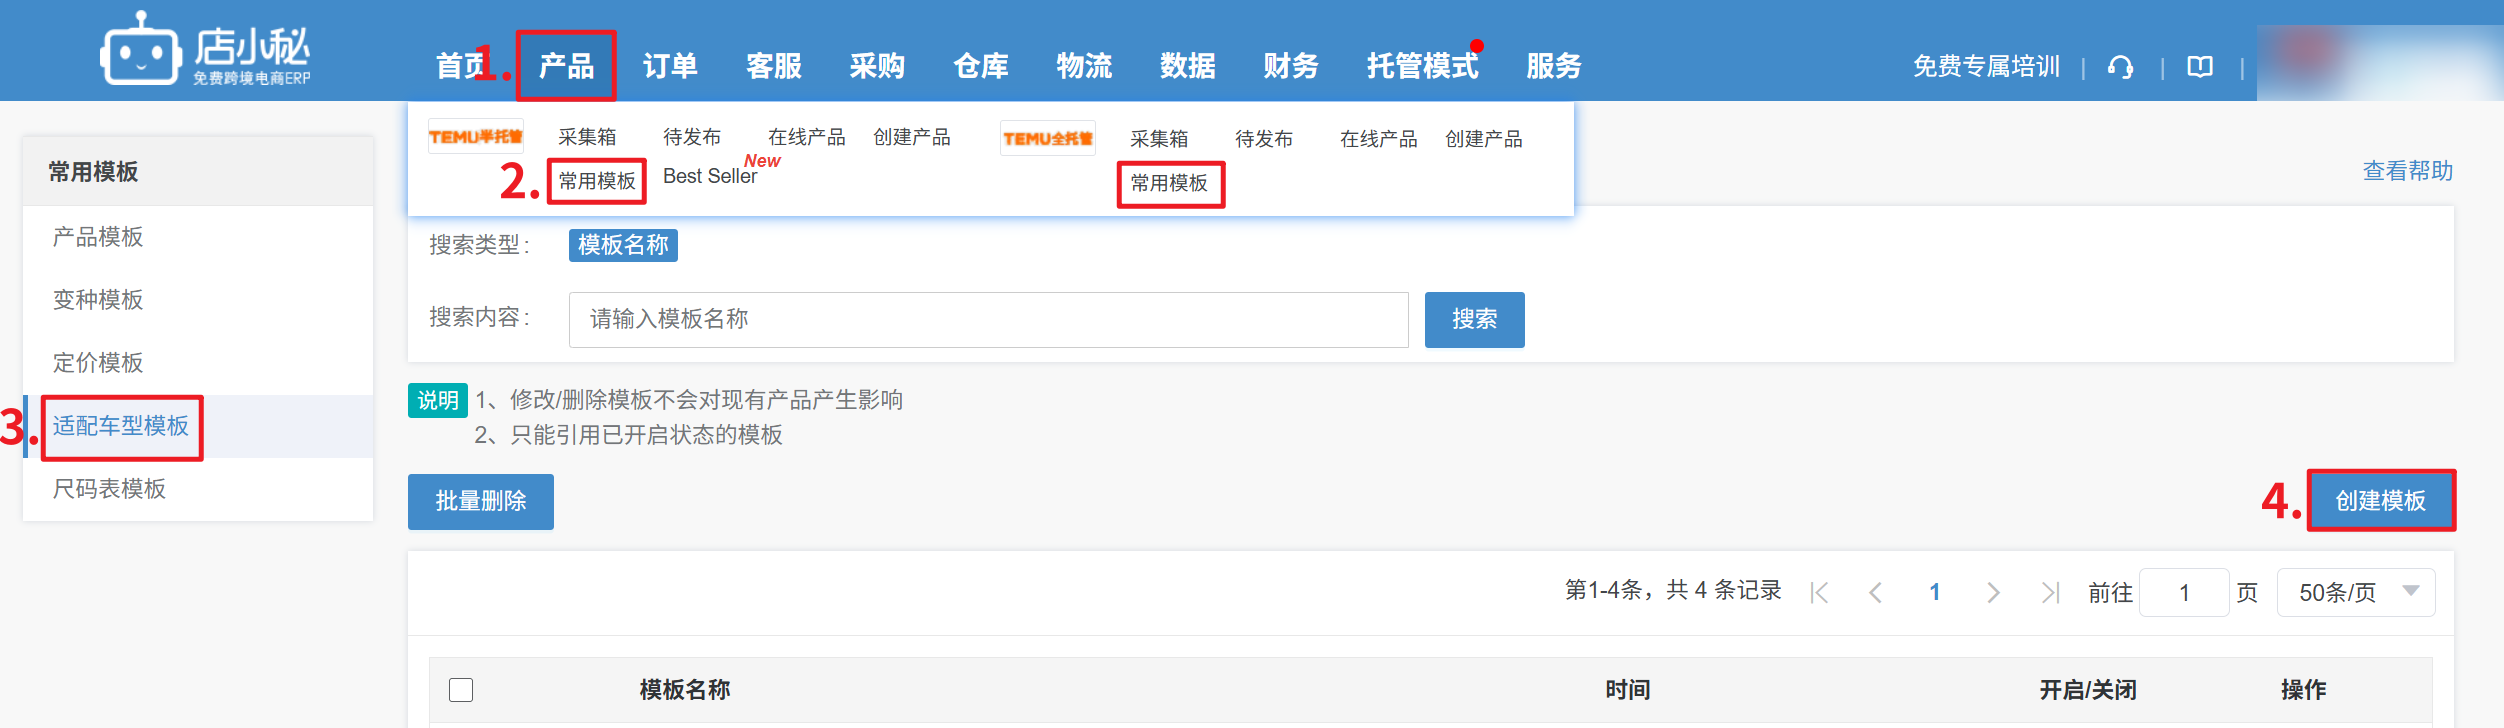
Task: Click the 批量删除 button
Action: pos(481,502)
